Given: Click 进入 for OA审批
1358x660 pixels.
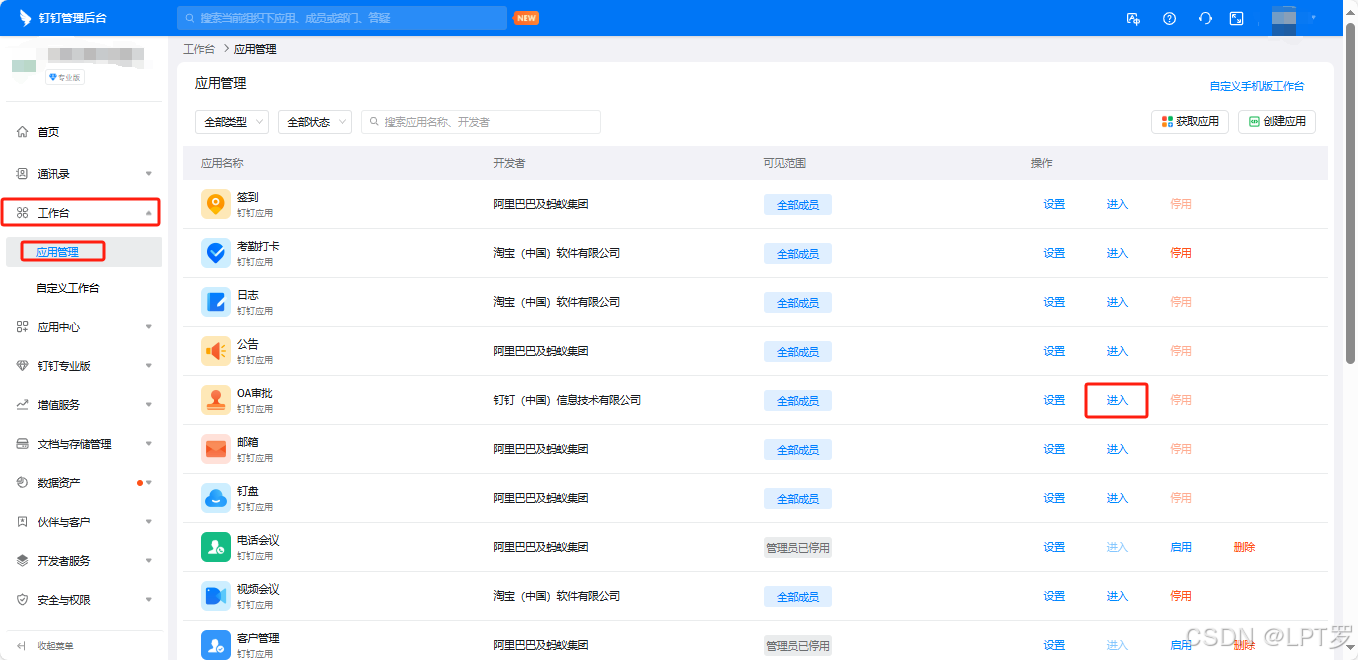Looking at the screenshot, I should [x=1117, y=400].
